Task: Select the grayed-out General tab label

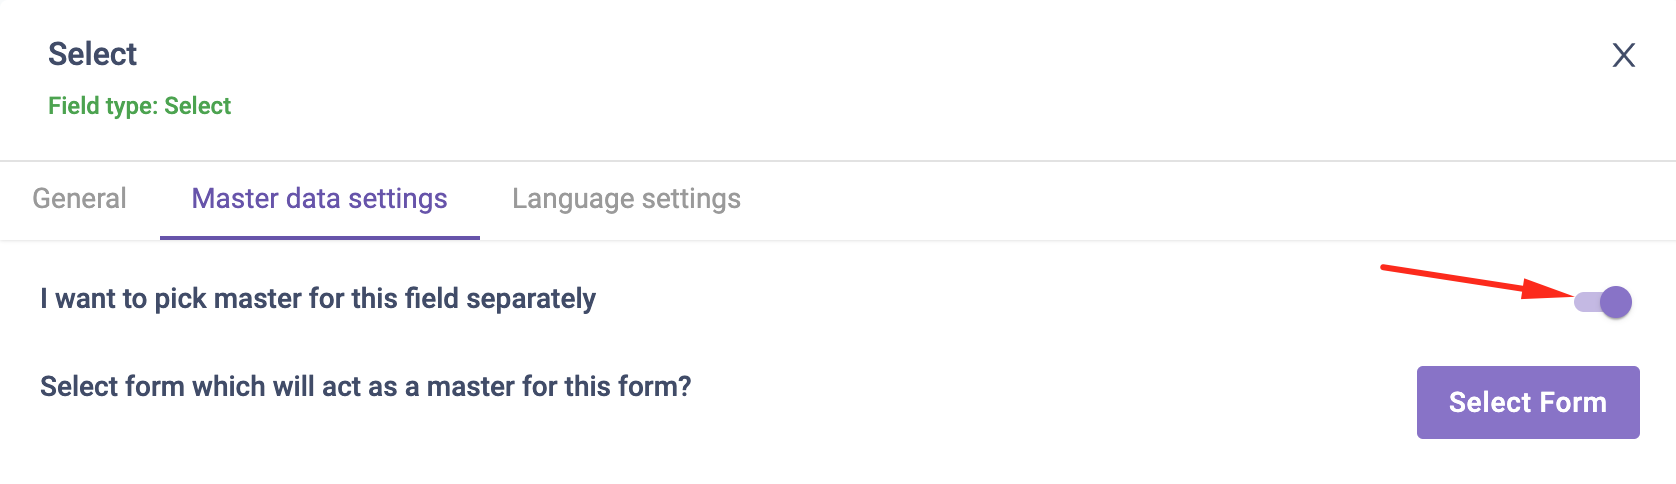Action: click(x=79, y=198)
